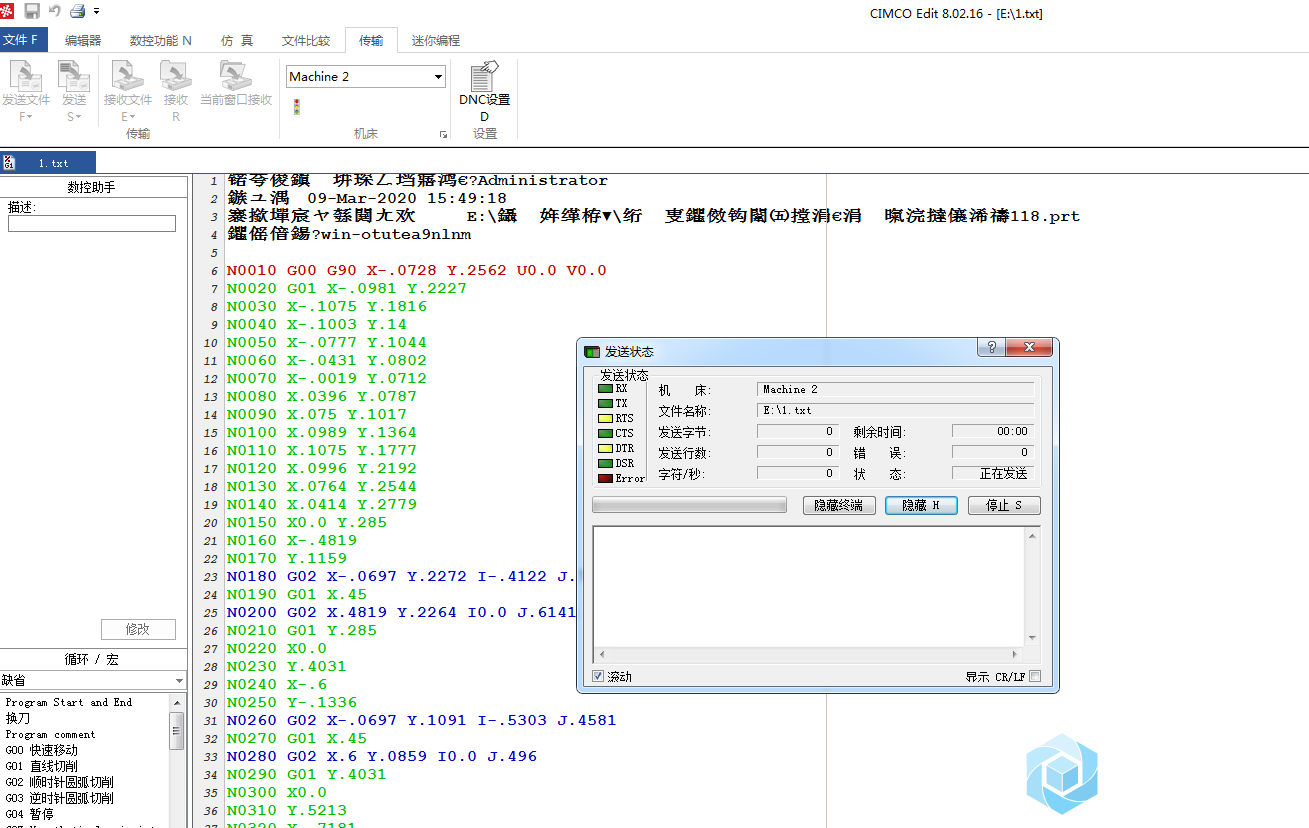Click the Undo arrow icon
The width and height of the screenshot is (1309, 828).
(x=55, y=11)
